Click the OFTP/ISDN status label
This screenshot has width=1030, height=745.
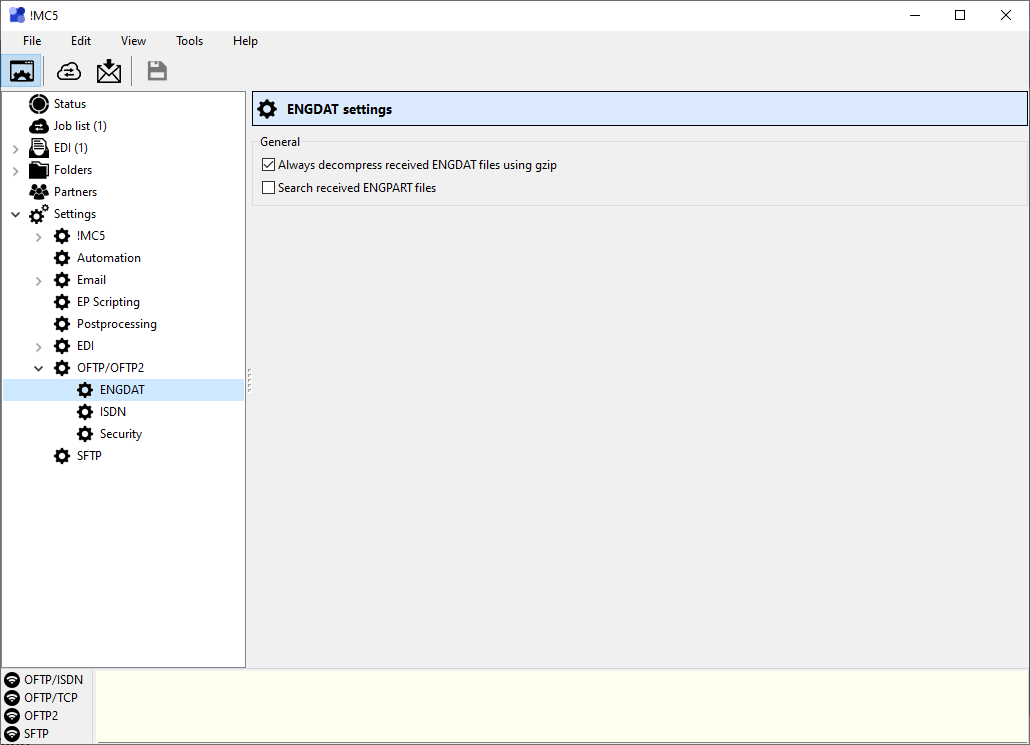coord(54,679)
